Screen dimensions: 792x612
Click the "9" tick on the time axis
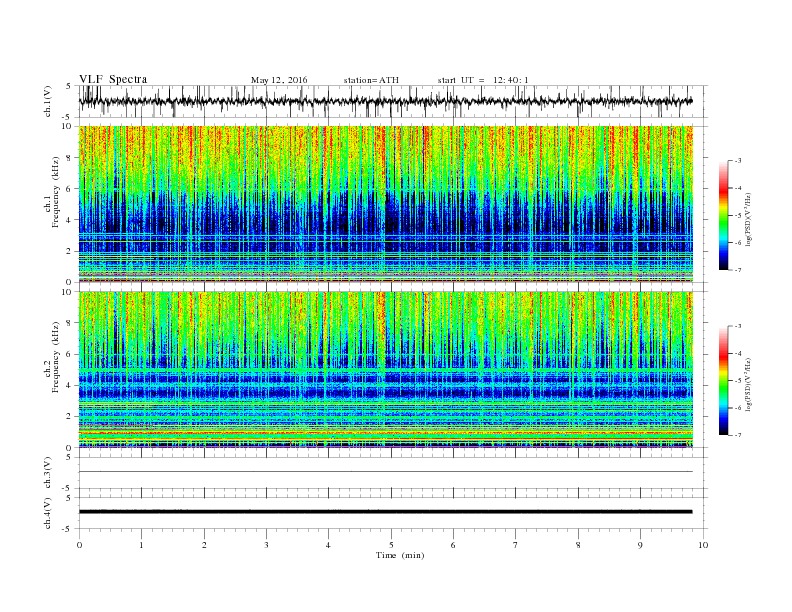coord(640,545)
